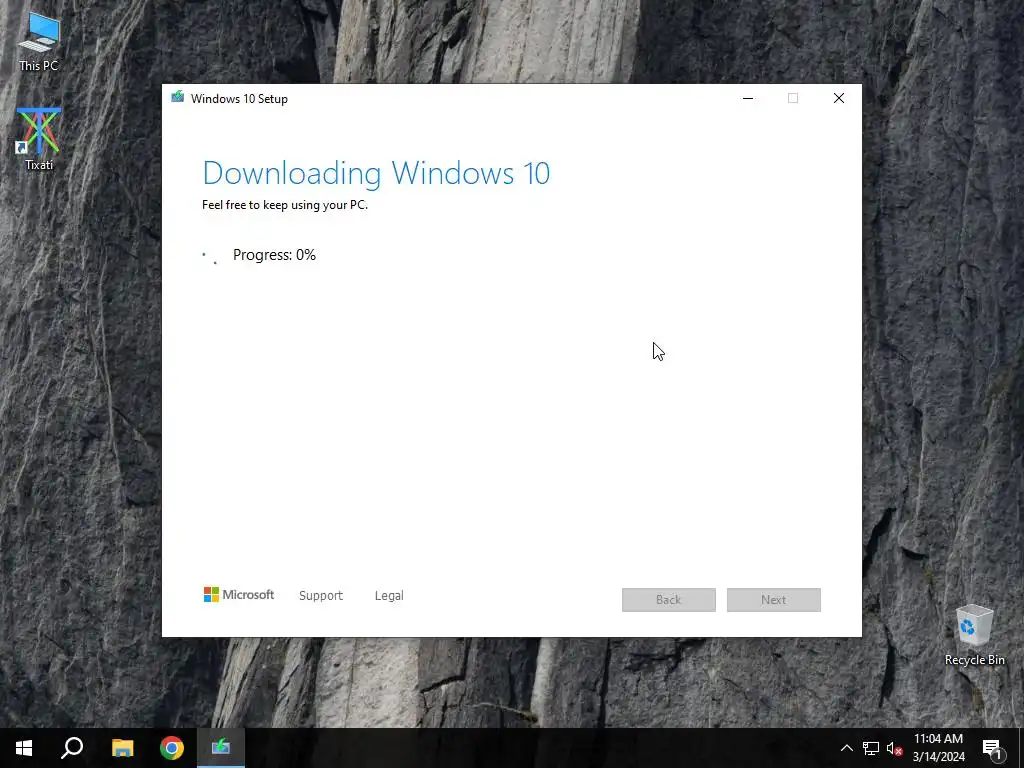Click the Microsoft logo in setup

click(x=239, y=594)
